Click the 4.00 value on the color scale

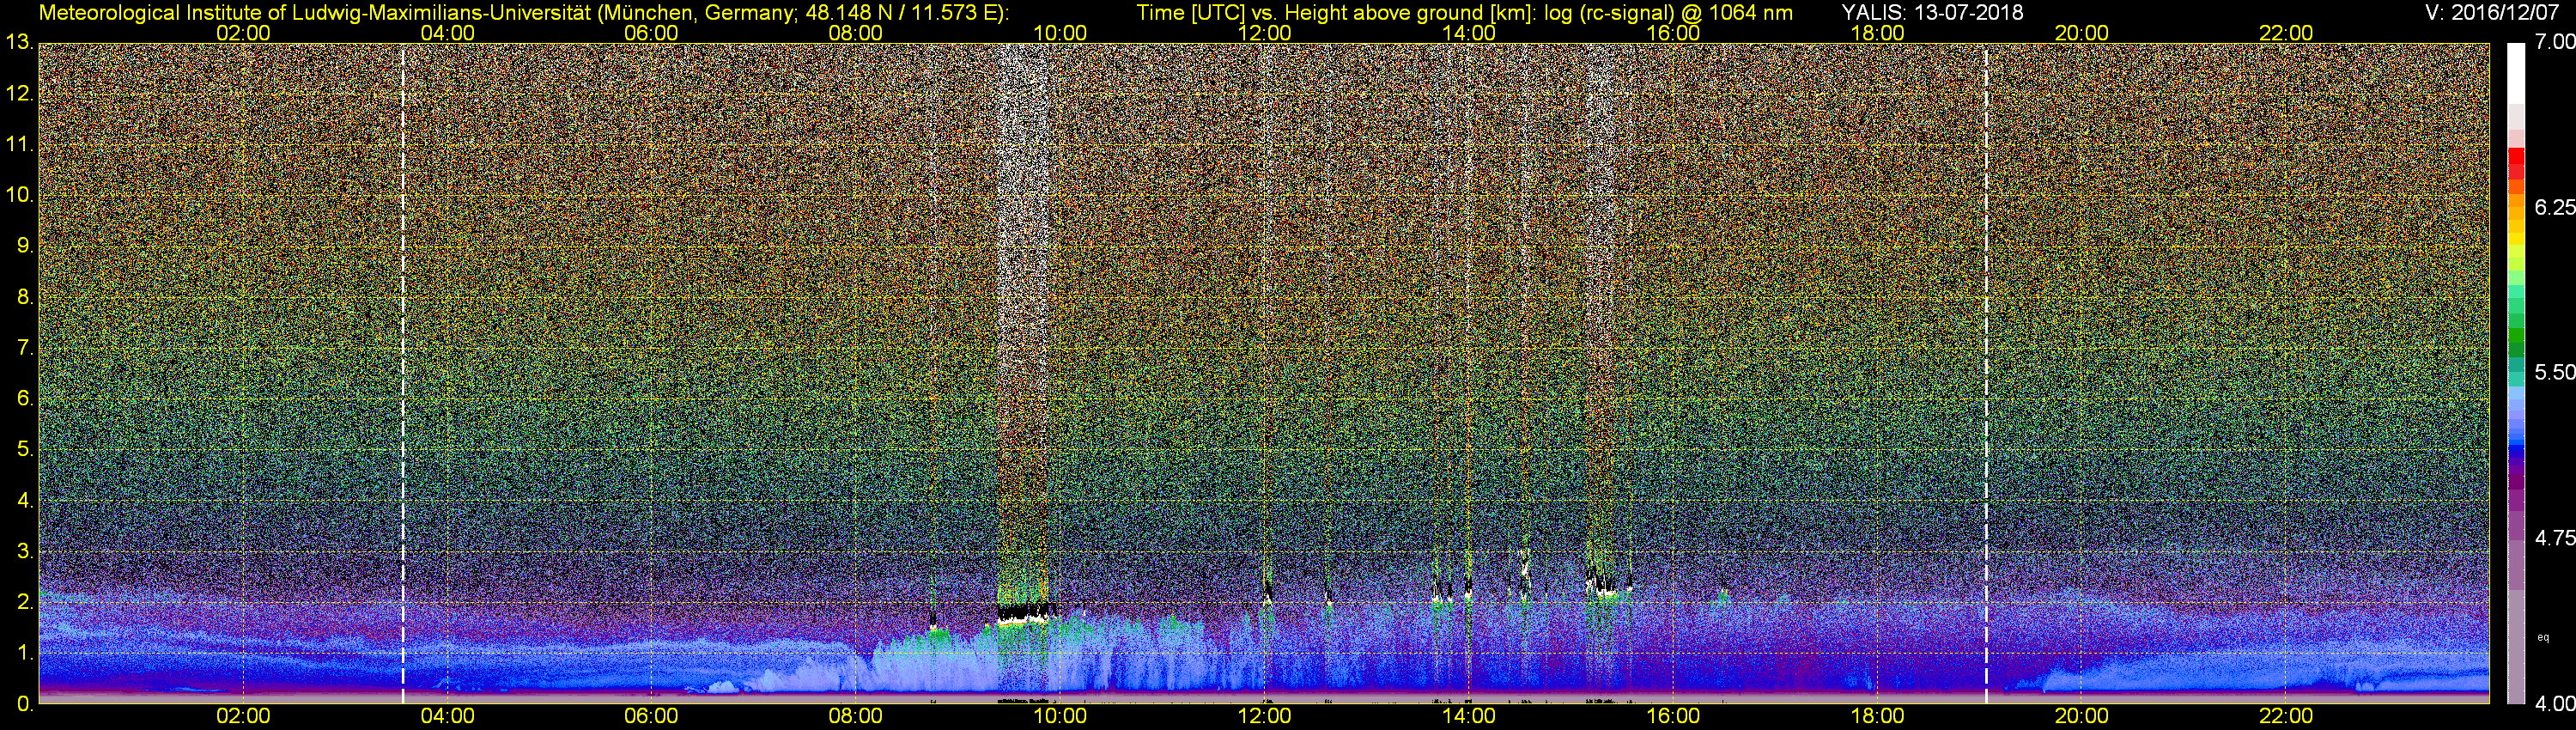(2554, 703)
